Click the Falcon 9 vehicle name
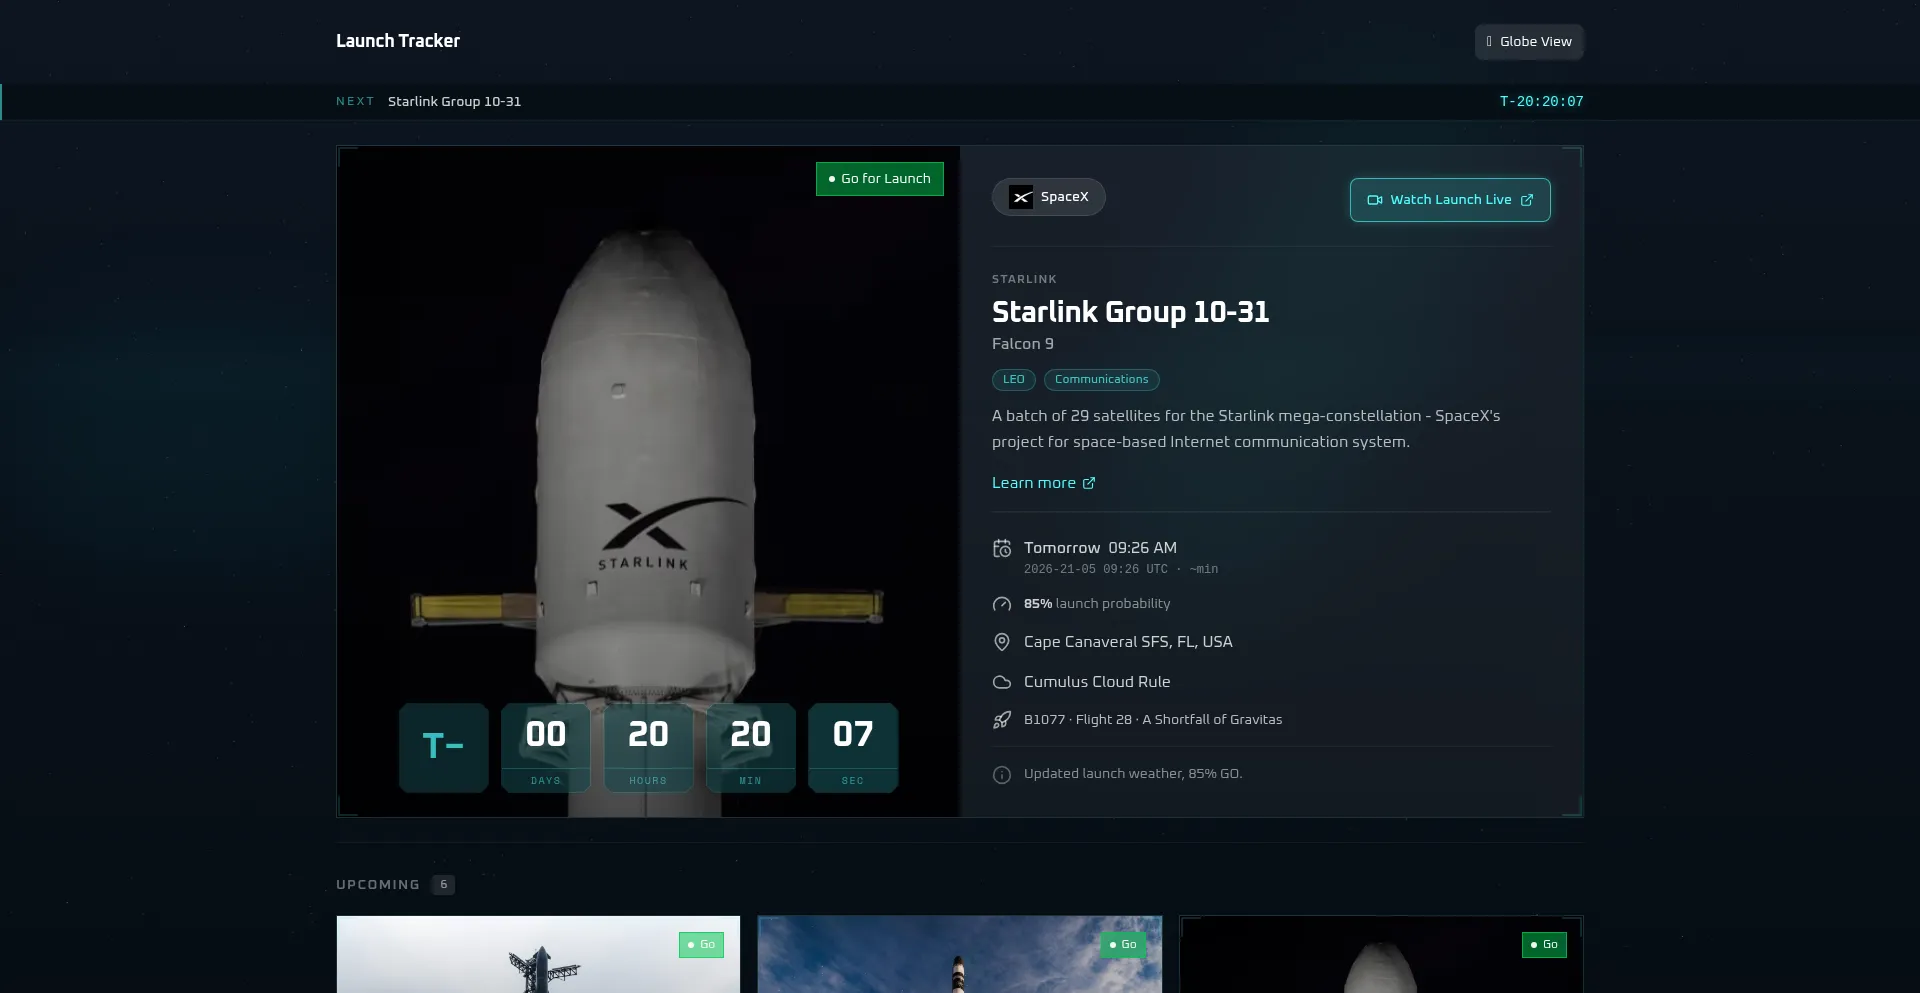The width and height of the screenshot is (1920, 993). click(1023, 344)
